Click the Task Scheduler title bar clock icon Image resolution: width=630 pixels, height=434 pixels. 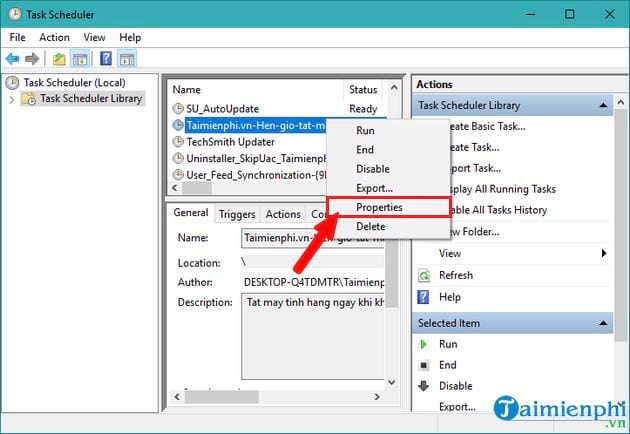[15, 14]
